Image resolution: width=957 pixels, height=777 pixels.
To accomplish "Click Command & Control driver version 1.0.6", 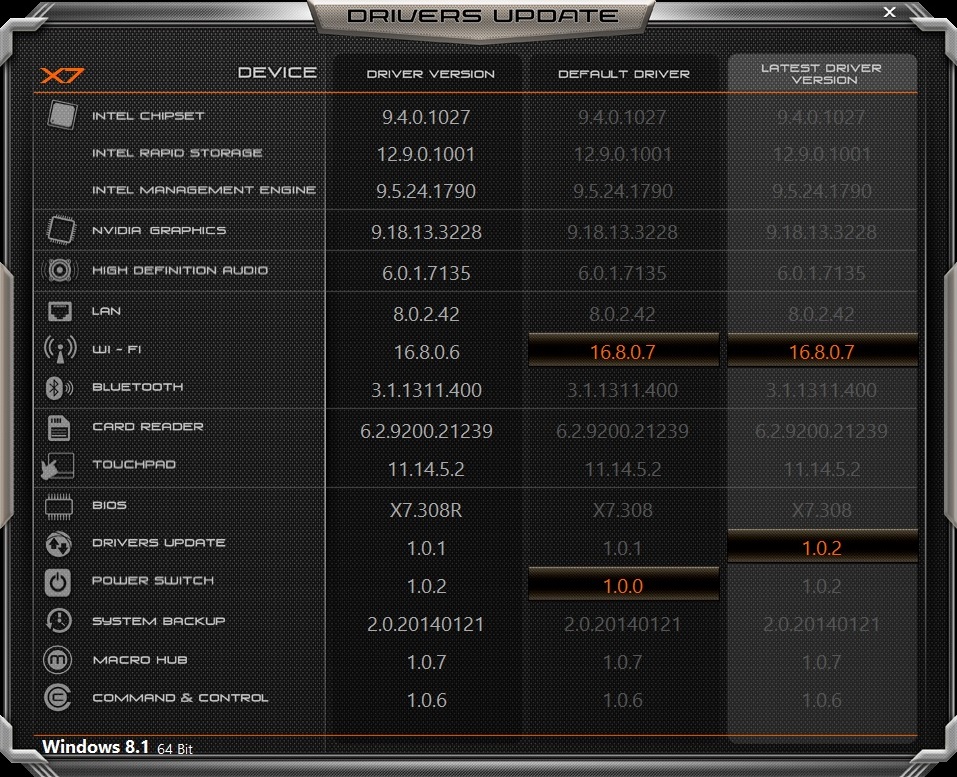I will point(426,700).
